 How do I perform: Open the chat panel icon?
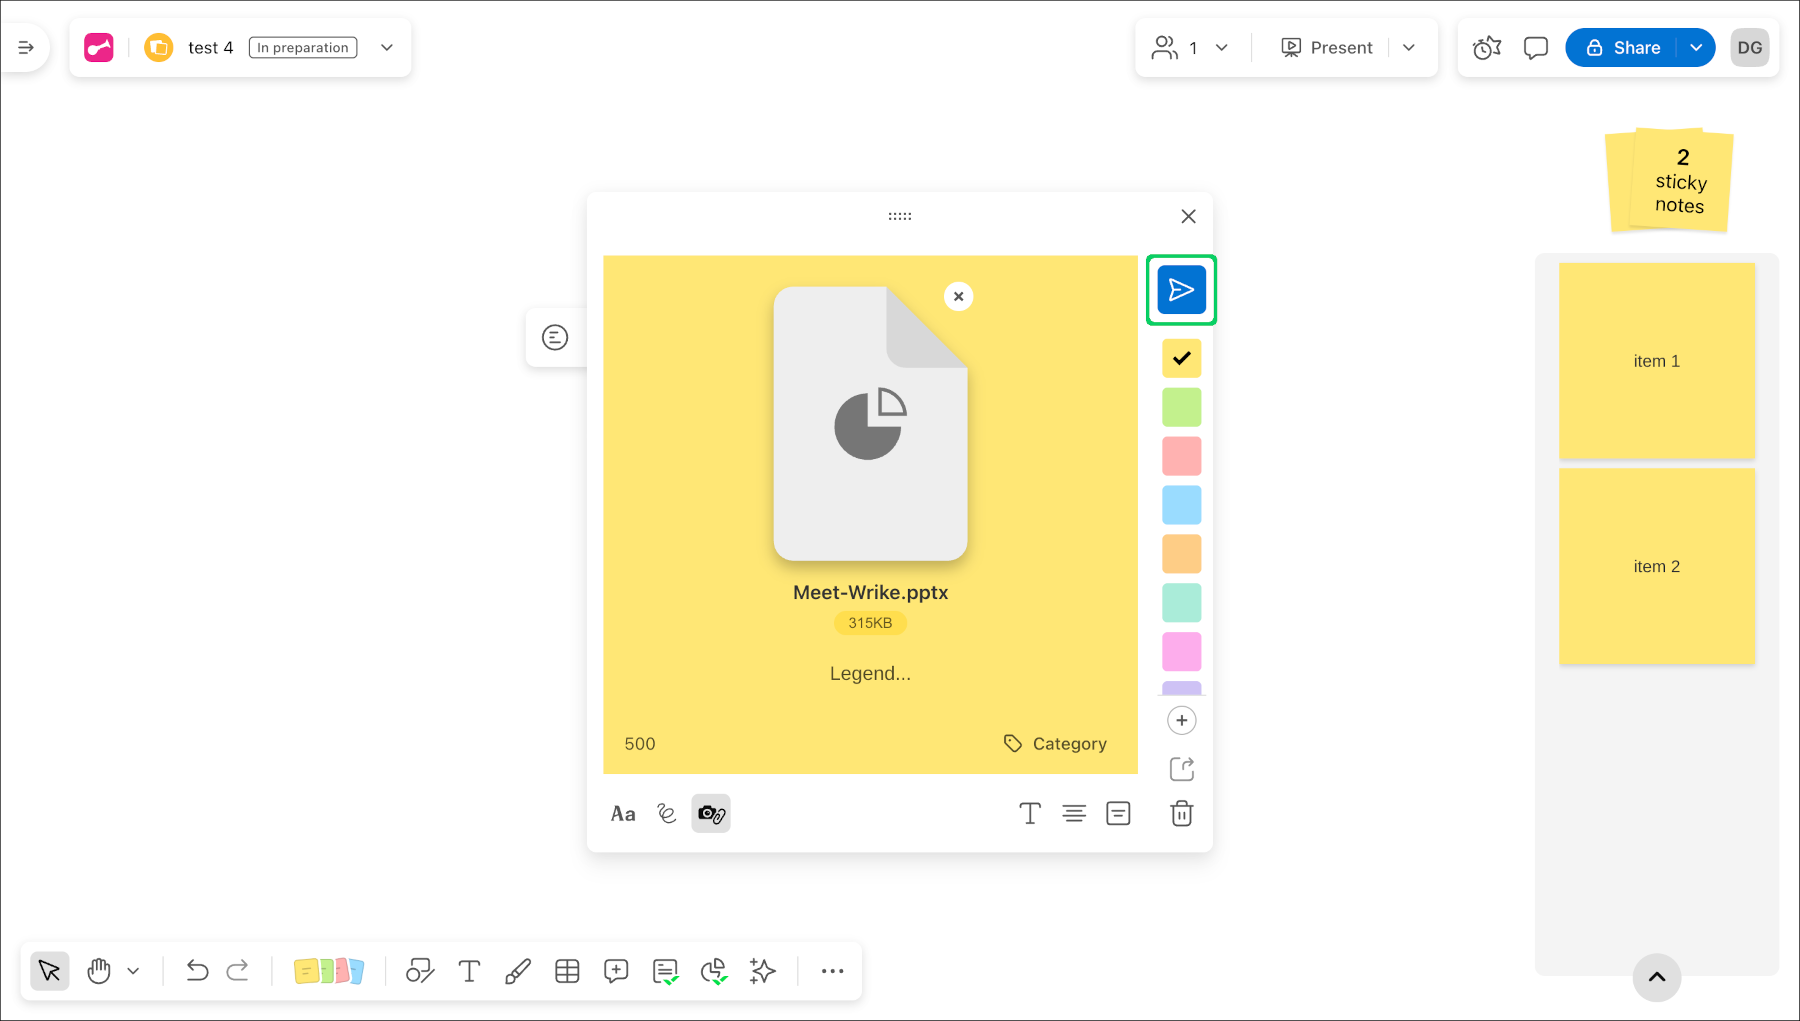[1535, 47]
